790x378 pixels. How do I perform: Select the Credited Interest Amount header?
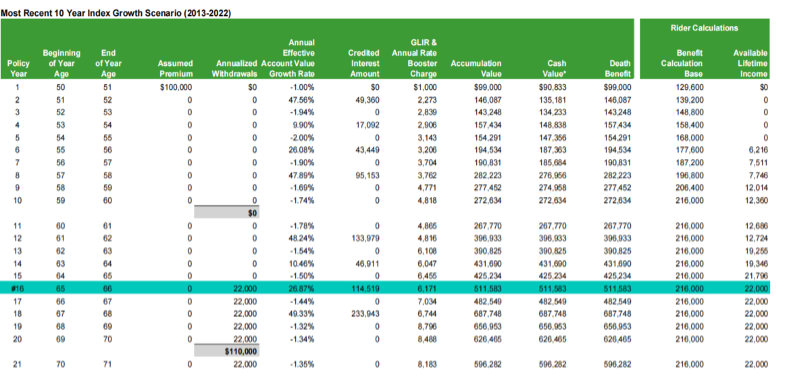click(x=363, y=64)
